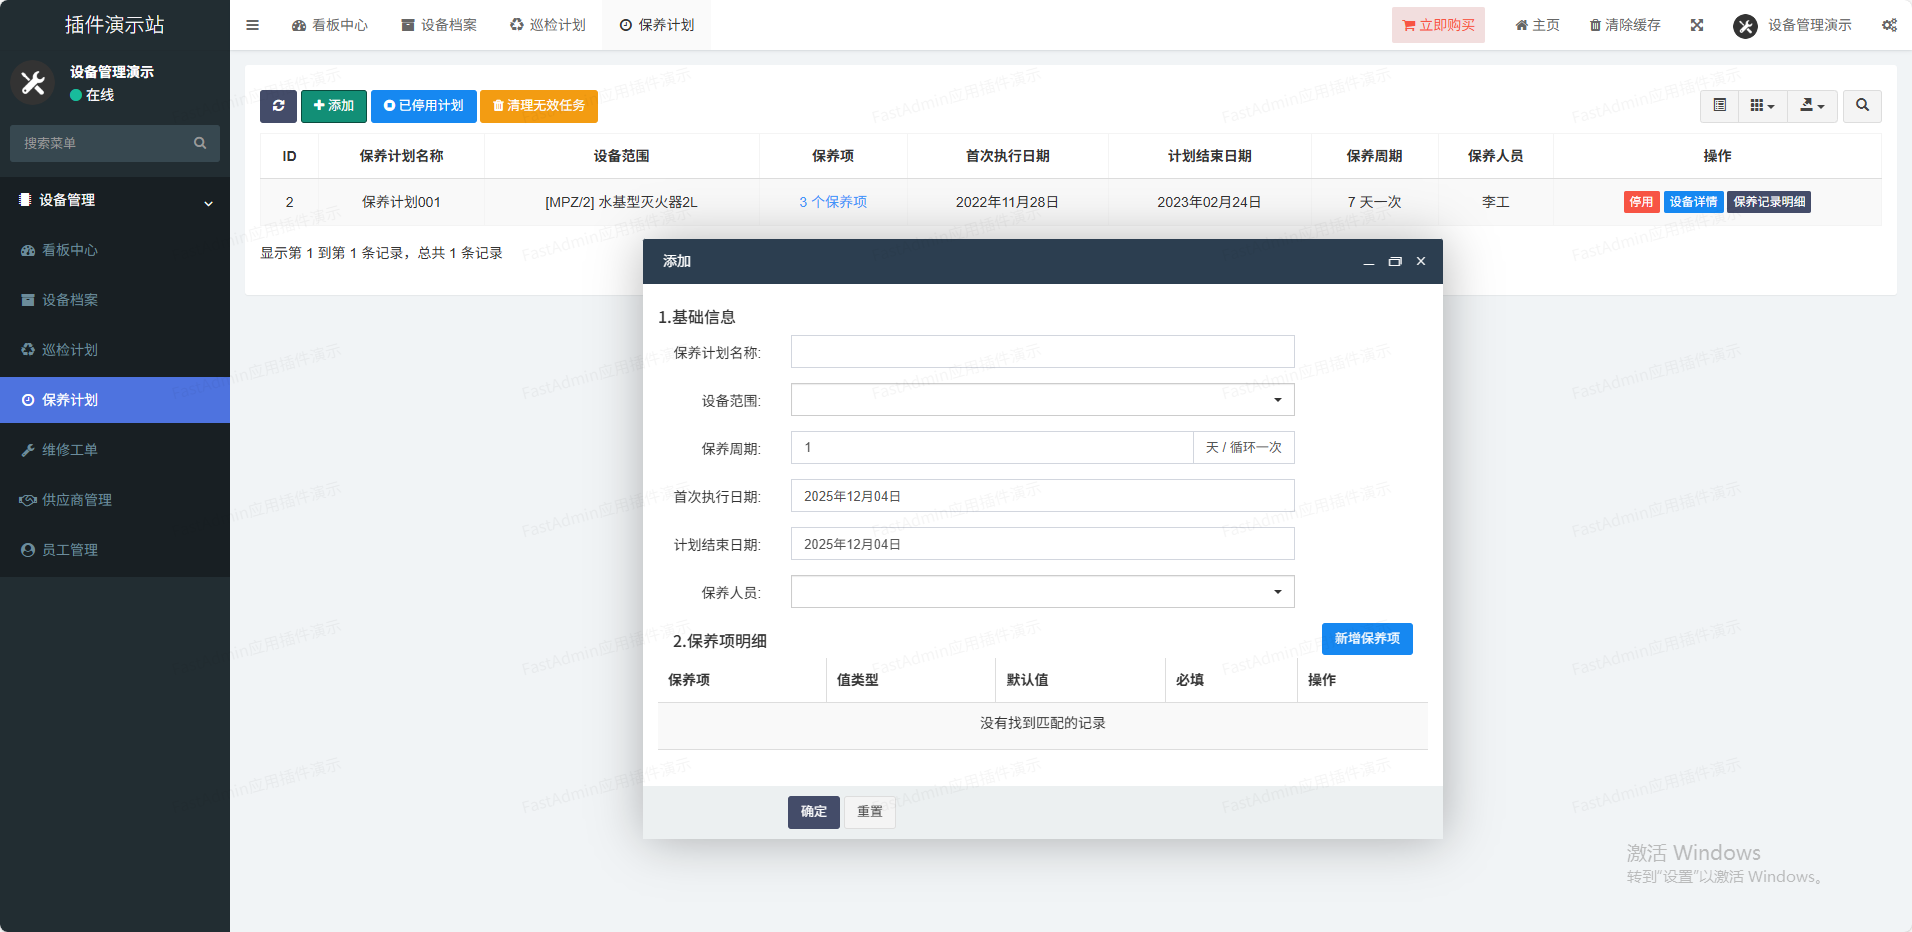1912x932 pixels.
Task: Toggle the card view list icon
Action: [1720, 106]
